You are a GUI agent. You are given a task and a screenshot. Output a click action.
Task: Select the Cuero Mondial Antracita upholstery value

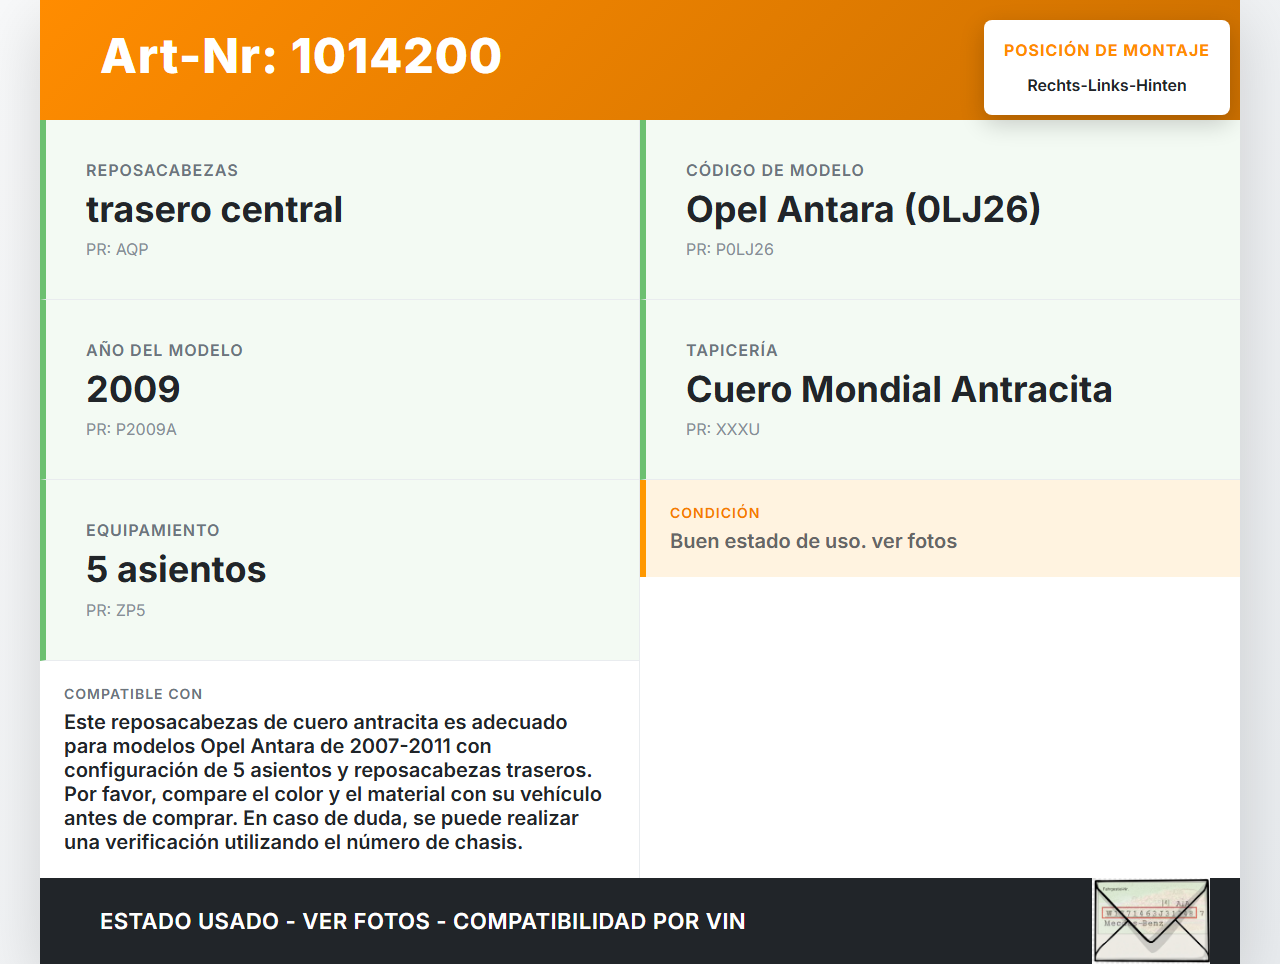coord(898,390)
